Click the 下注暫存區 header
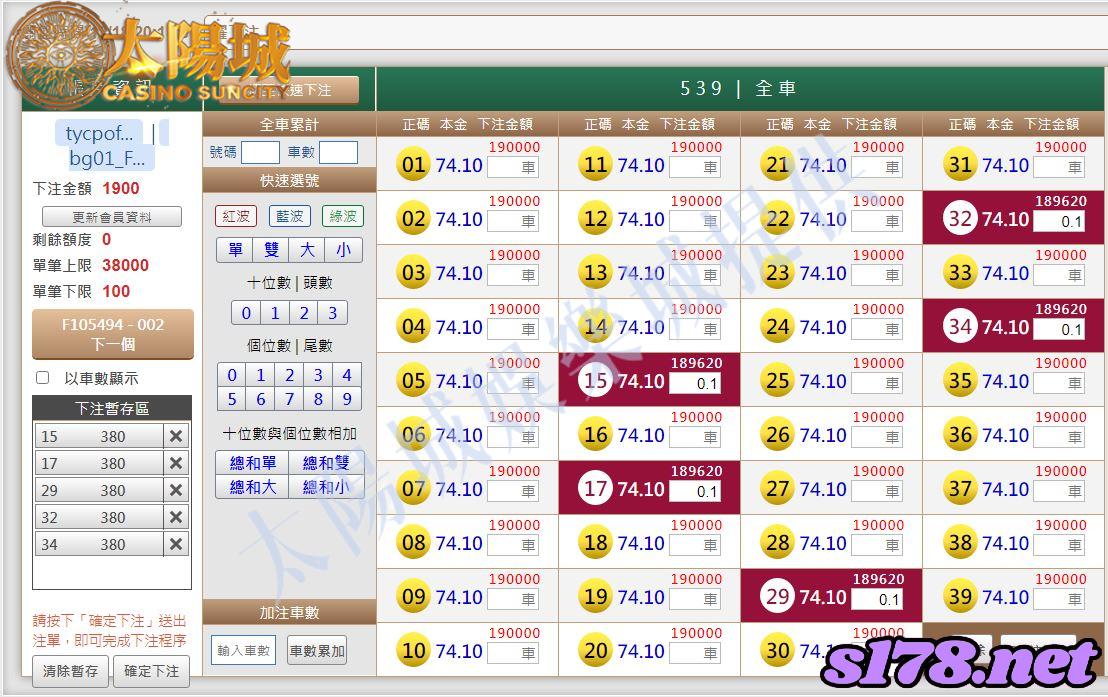 click(112, 408)
